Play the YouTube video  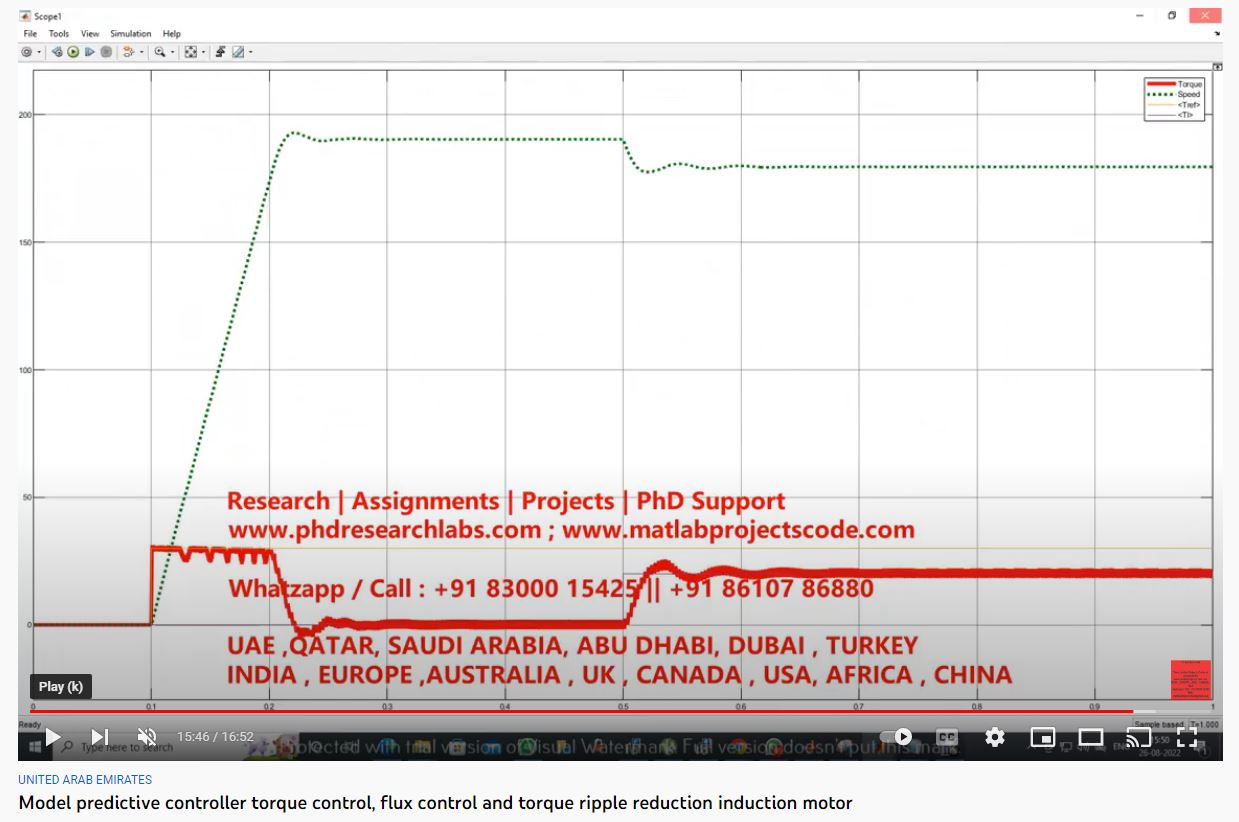tap(53, 737)
